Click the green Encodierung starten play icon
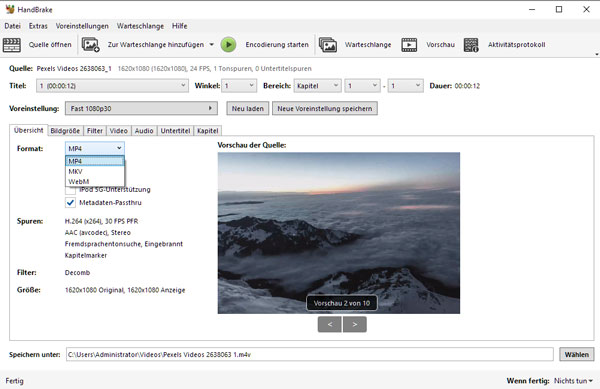 [x=228, y=45]
